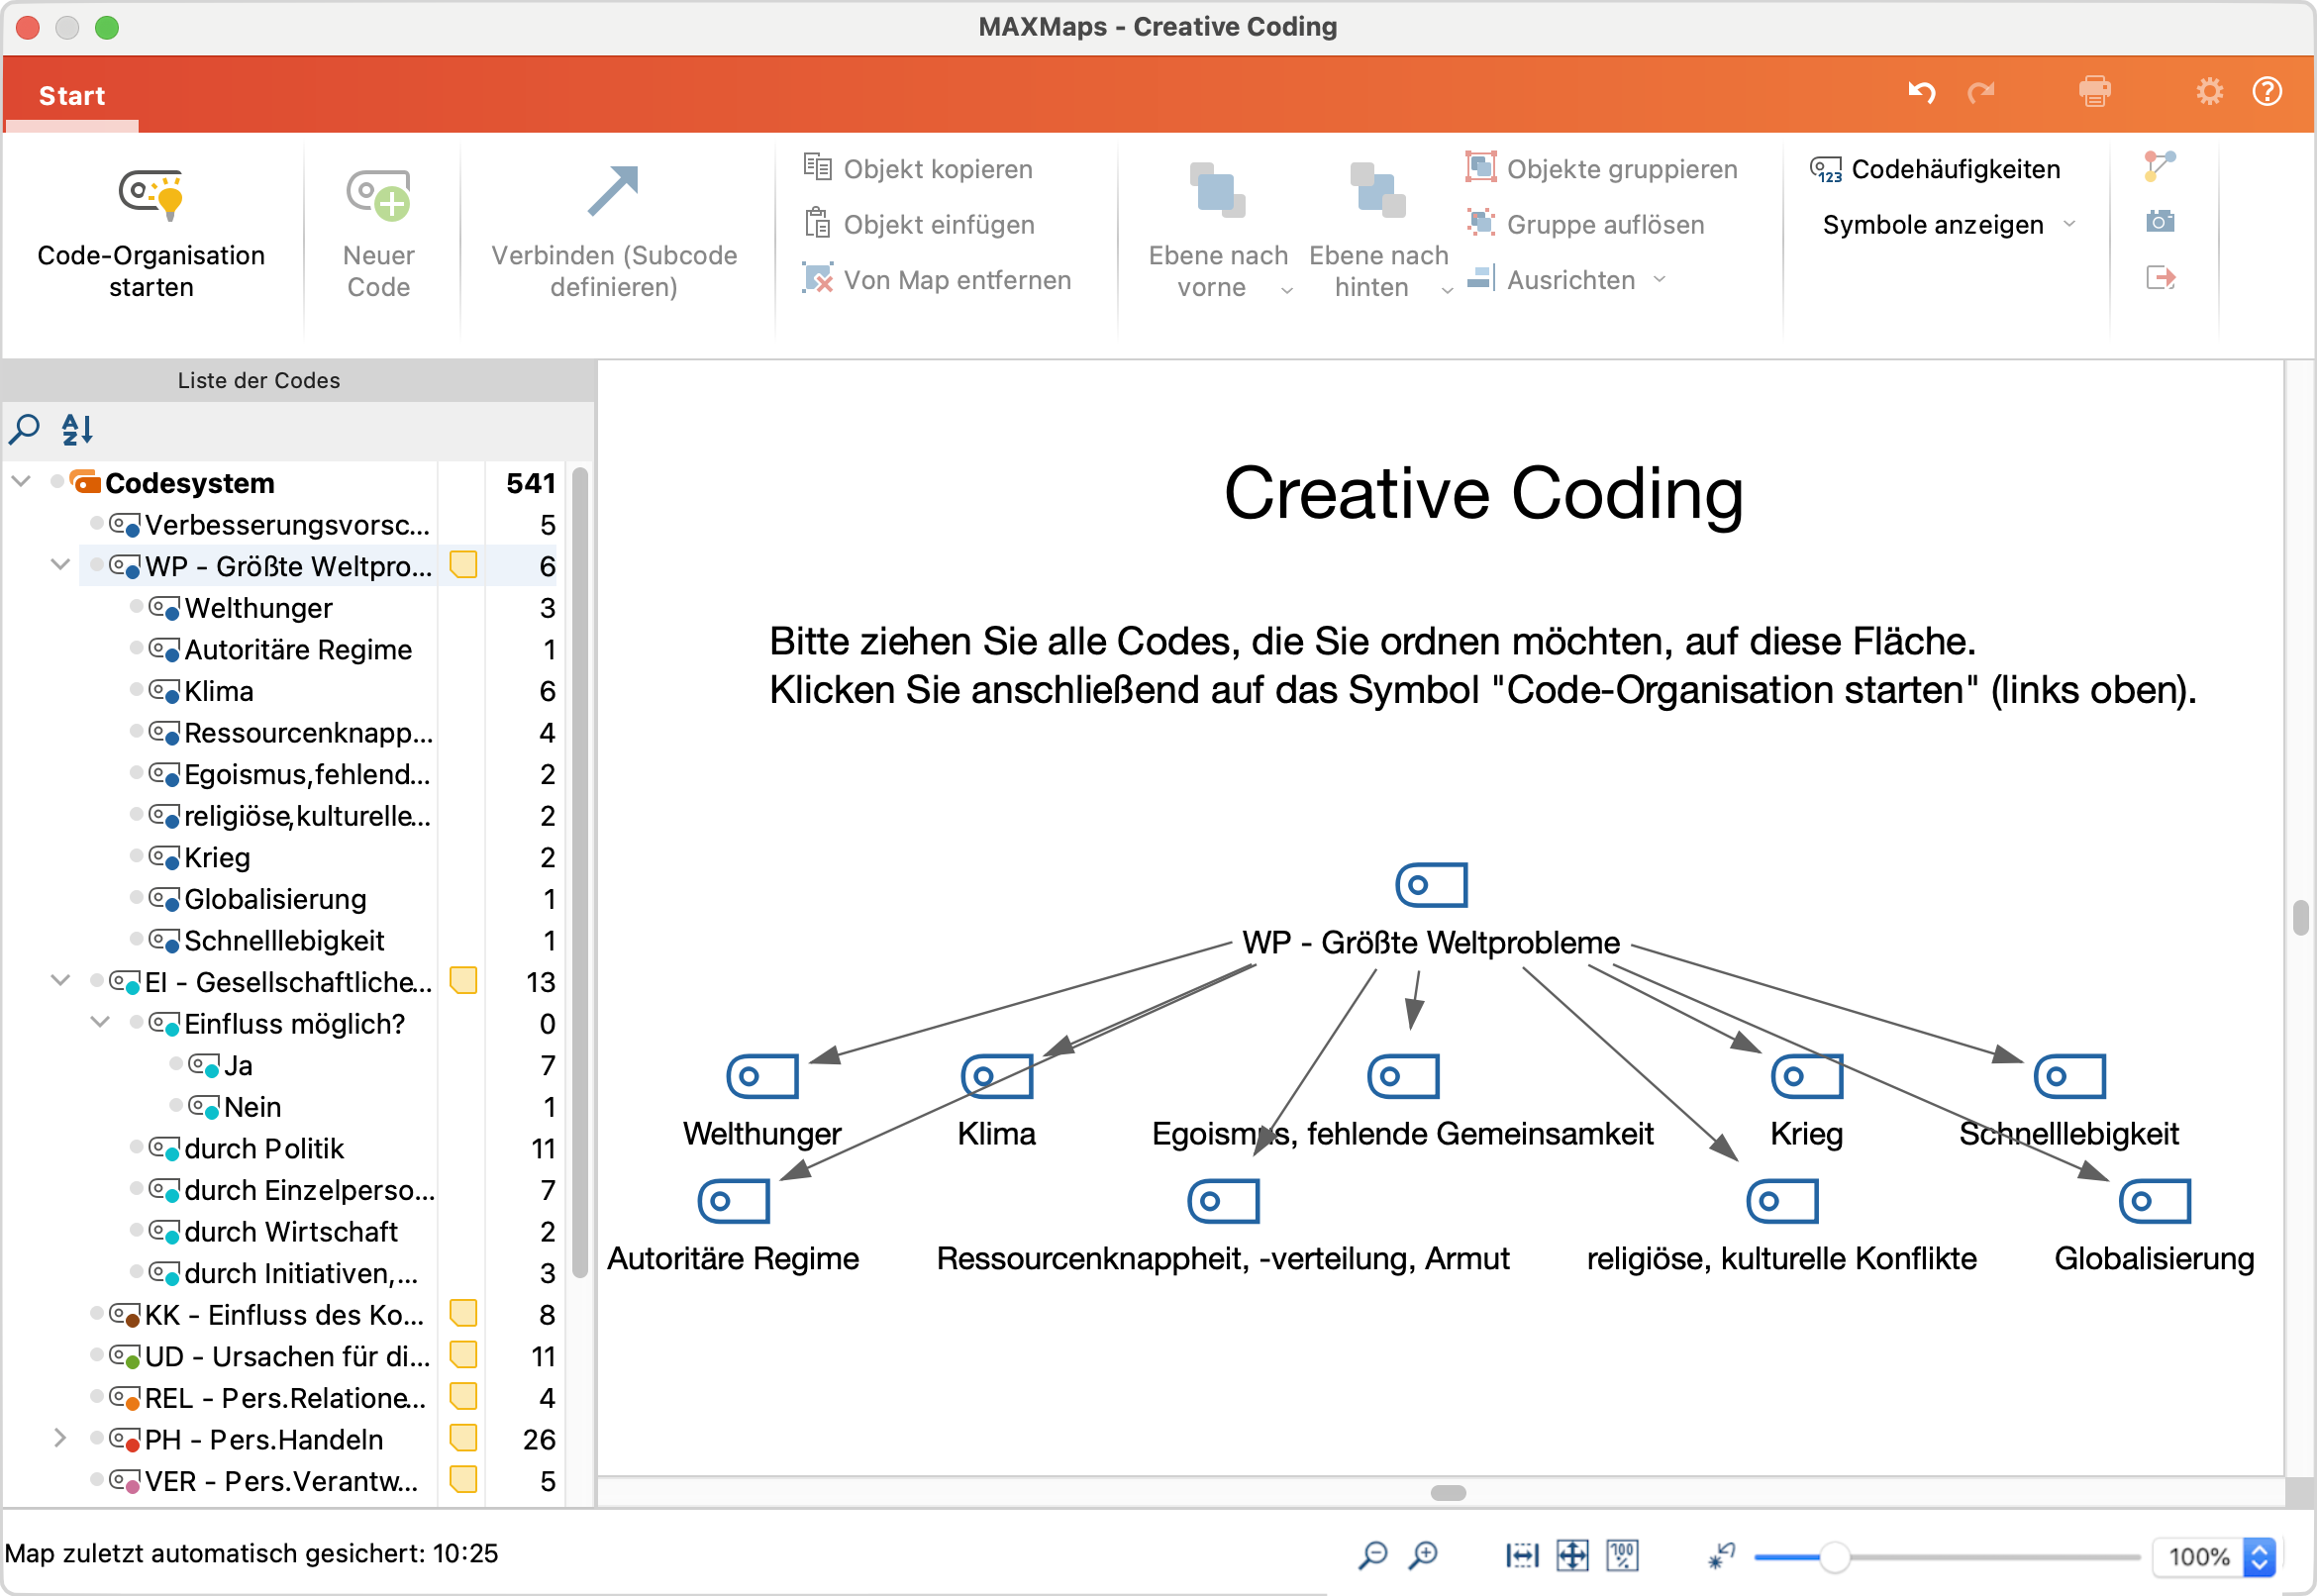Click search magnifier in code list

[x=24, y=429]
